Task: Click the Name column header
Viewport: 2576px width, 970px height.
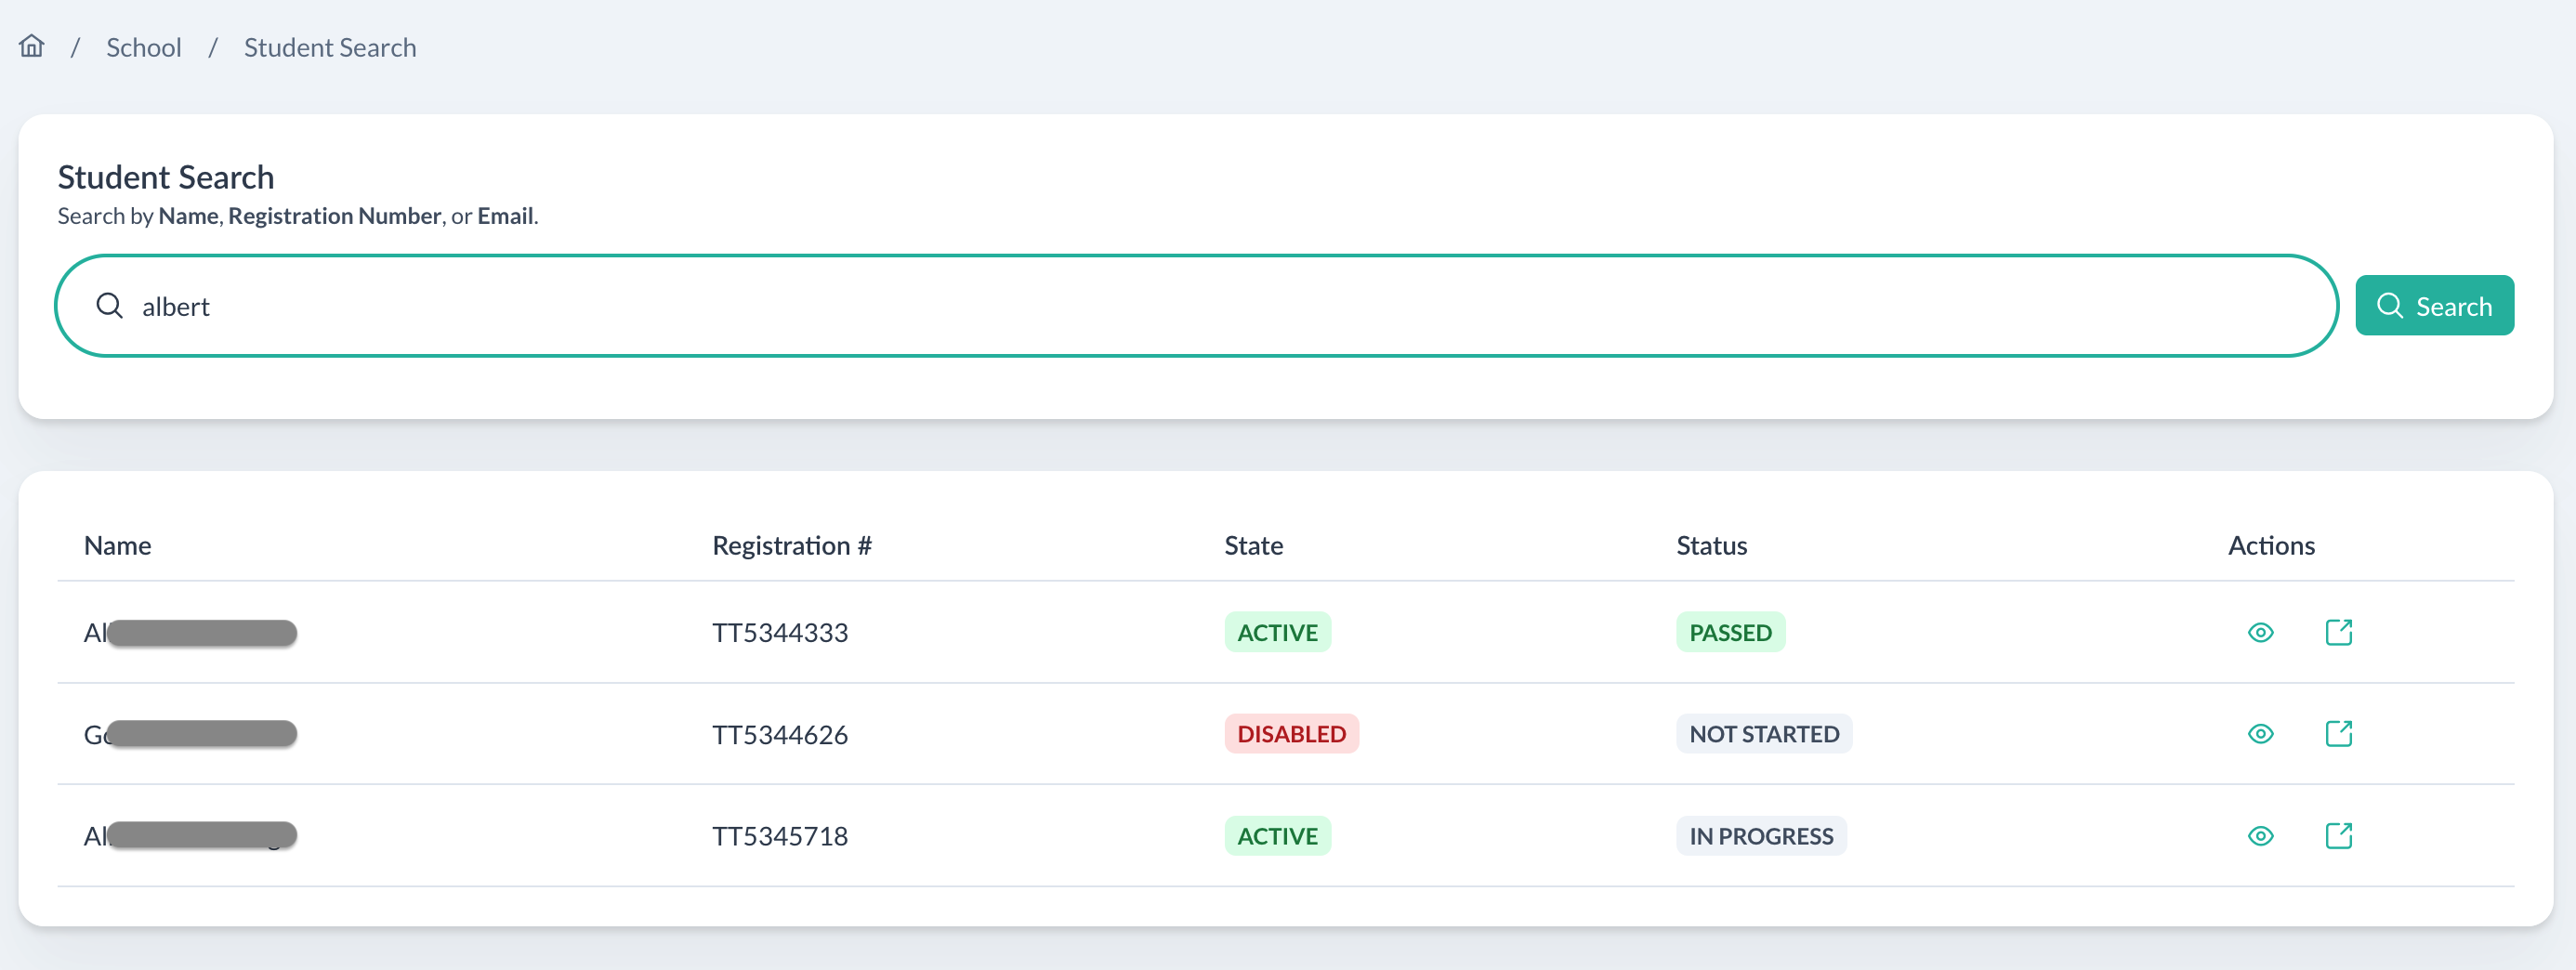Action: point(118,545)
